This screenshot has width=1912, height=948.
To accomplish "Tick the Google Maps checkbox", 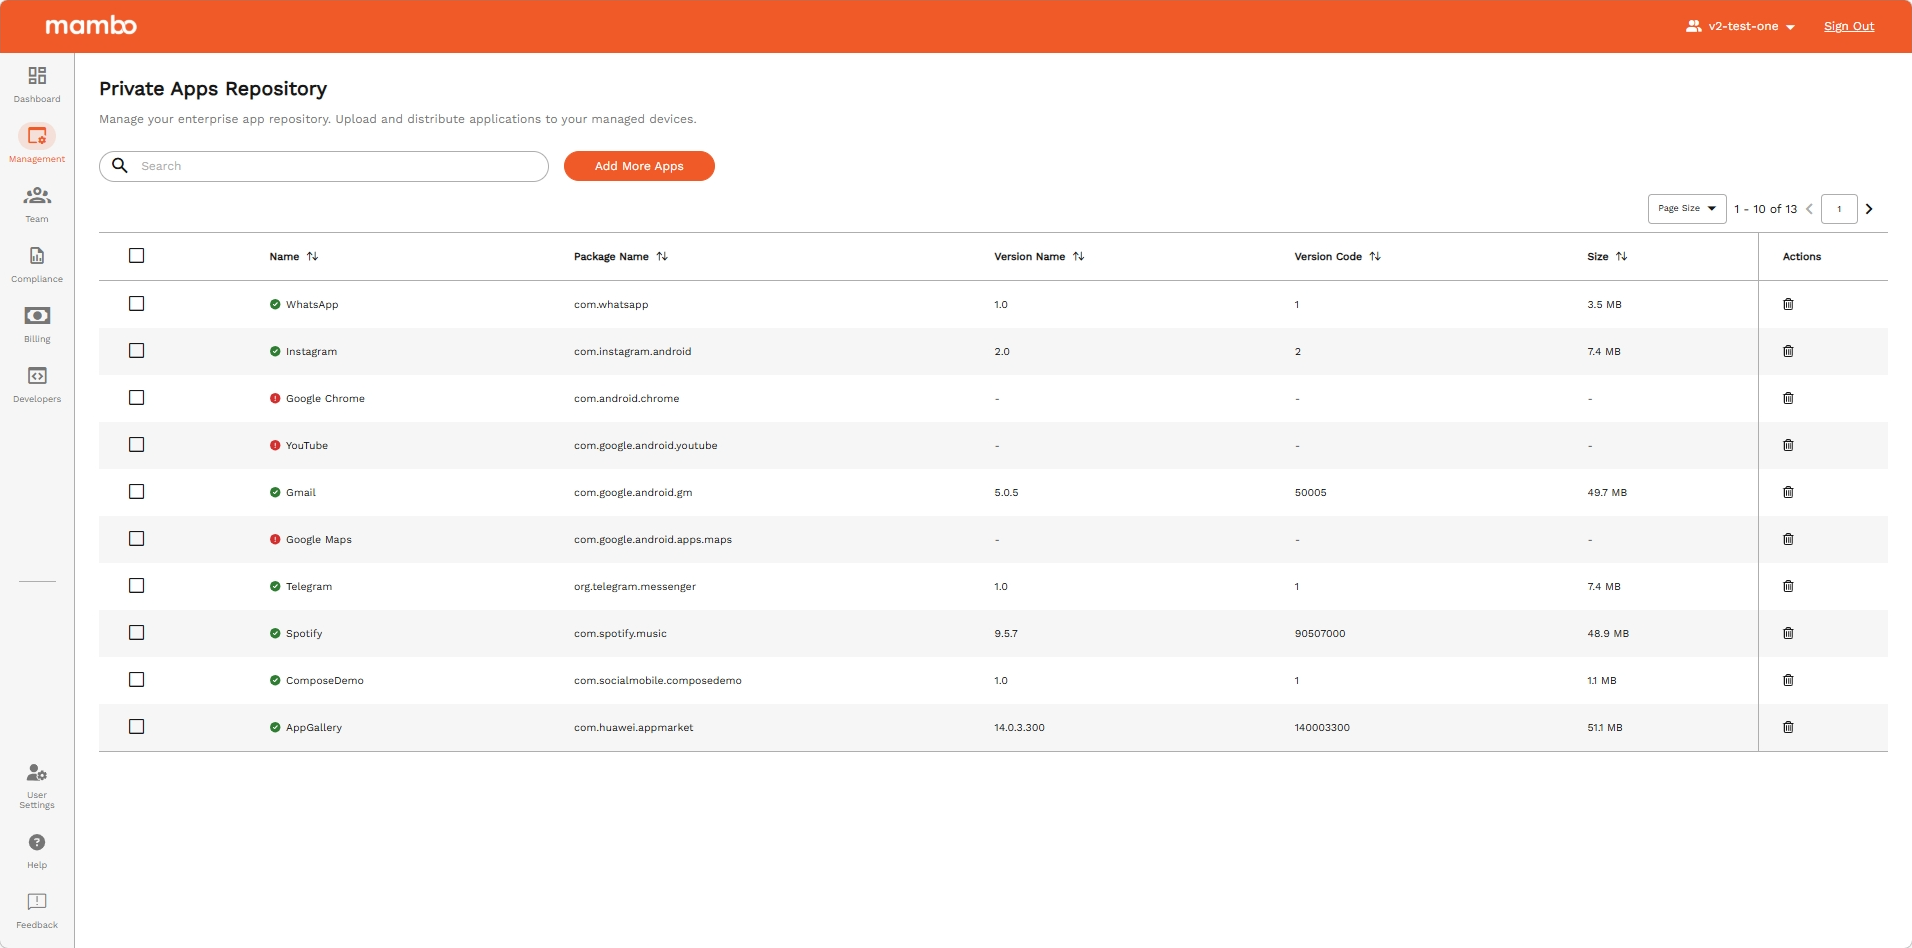I will coord(137,539).
